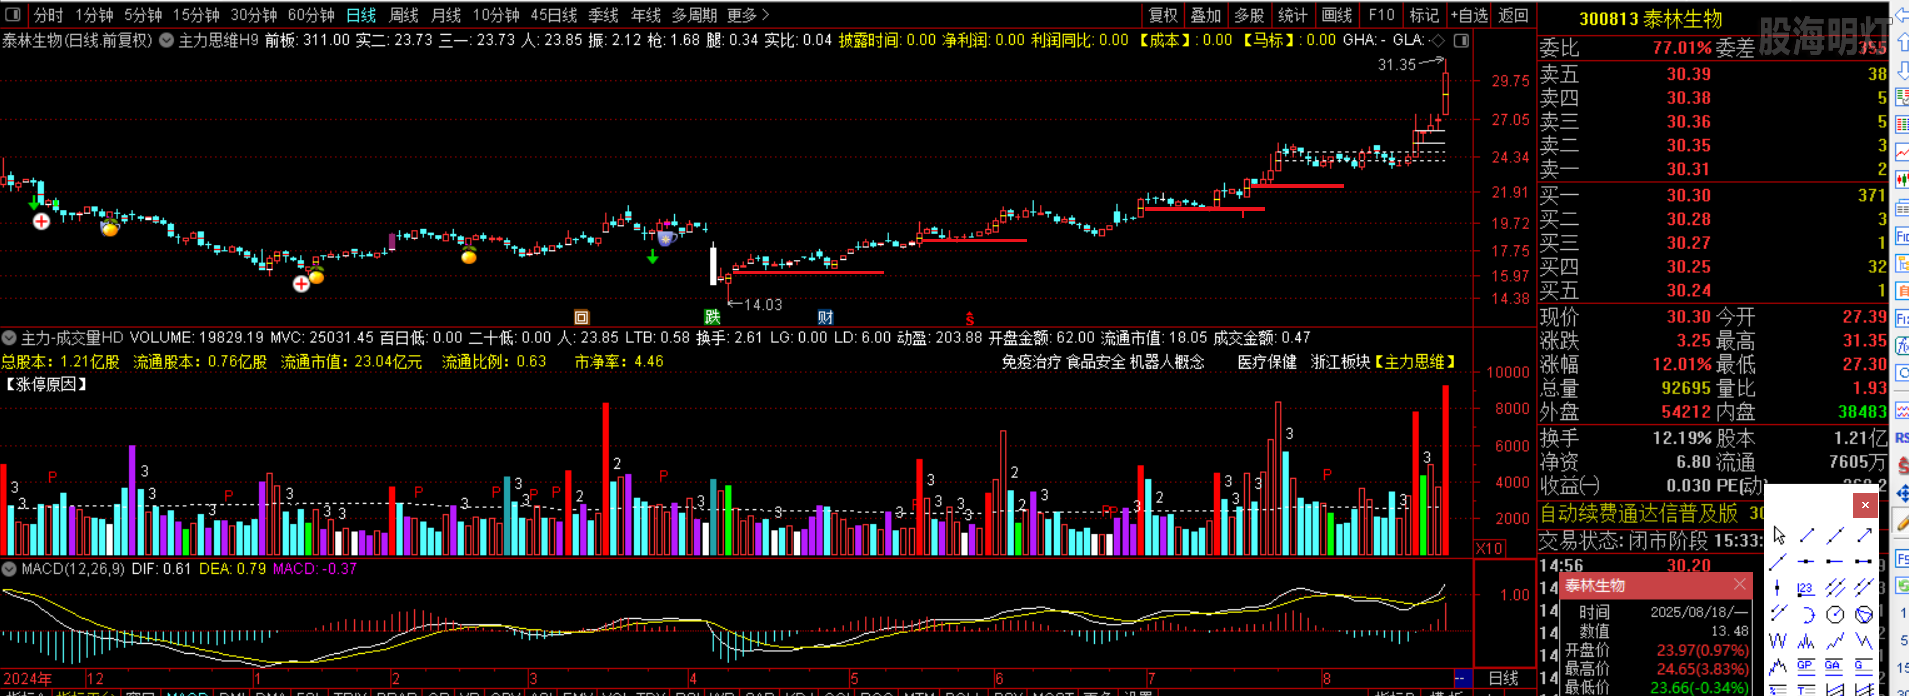Switch to 60分钟 chart period
This screenshot has width=1909, height=696.
tap(311, 15)
